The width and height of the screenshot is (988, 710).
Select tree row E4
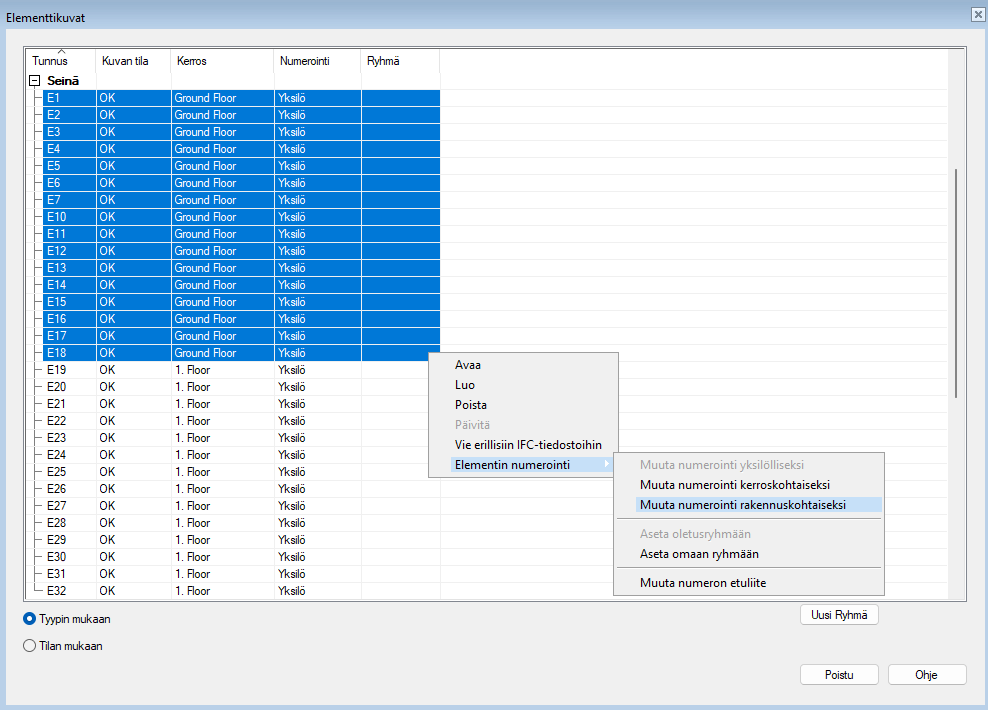coord(242,149)
